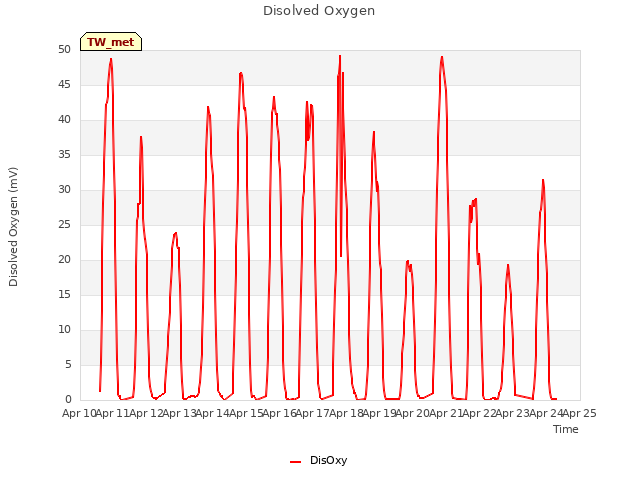Click the 15 y-axis value
The width and height of the screenshot is (640, 480).
coord(64,295)
